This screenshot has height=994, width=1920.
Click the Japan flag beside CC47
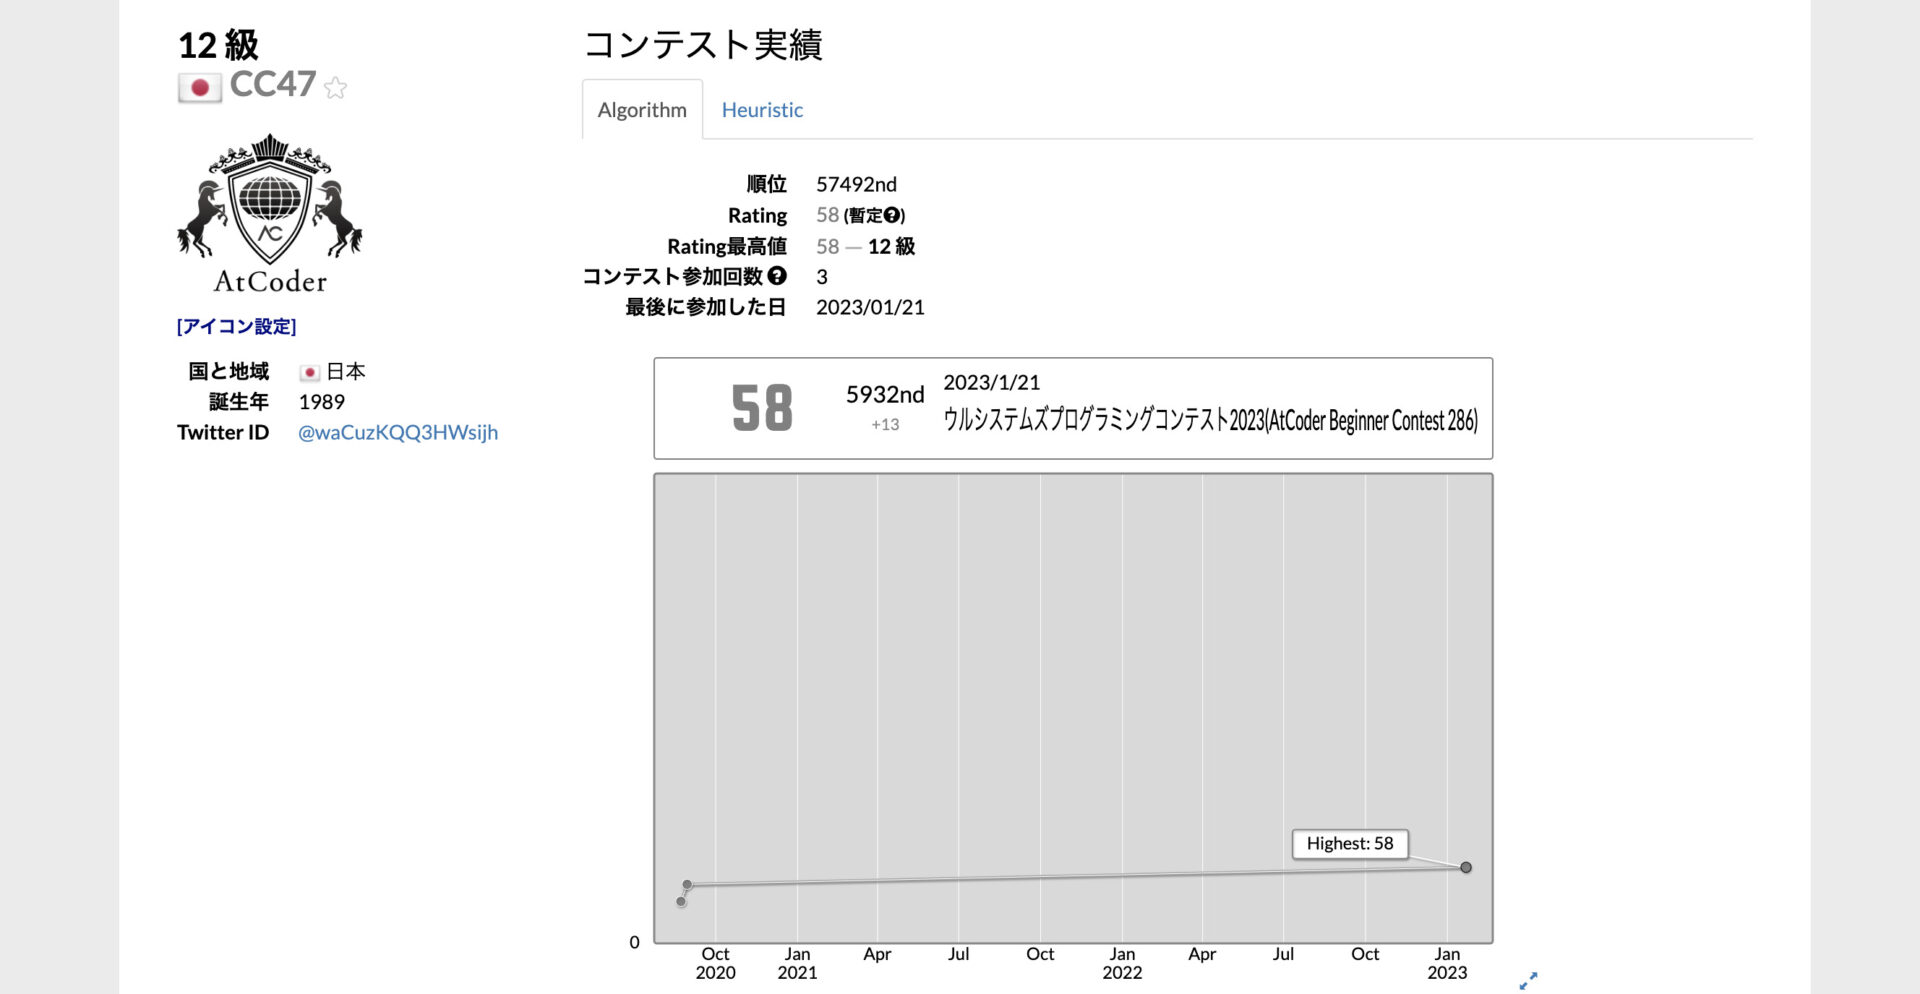tap(200, 88)
